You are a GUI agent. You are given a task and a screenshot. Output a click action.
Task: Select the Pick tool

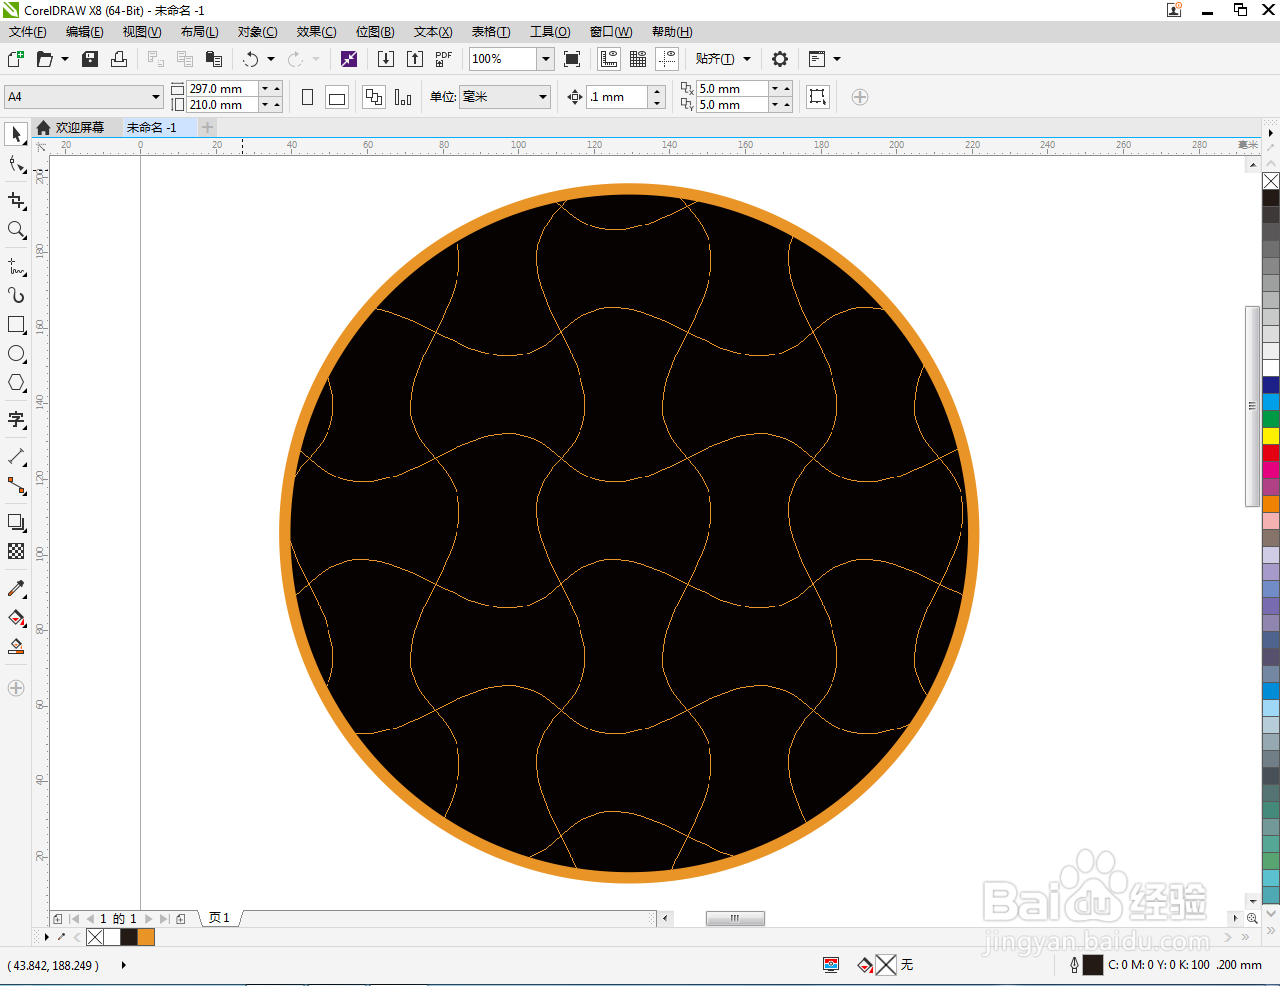pyautogui.click(x=16, y=134)
